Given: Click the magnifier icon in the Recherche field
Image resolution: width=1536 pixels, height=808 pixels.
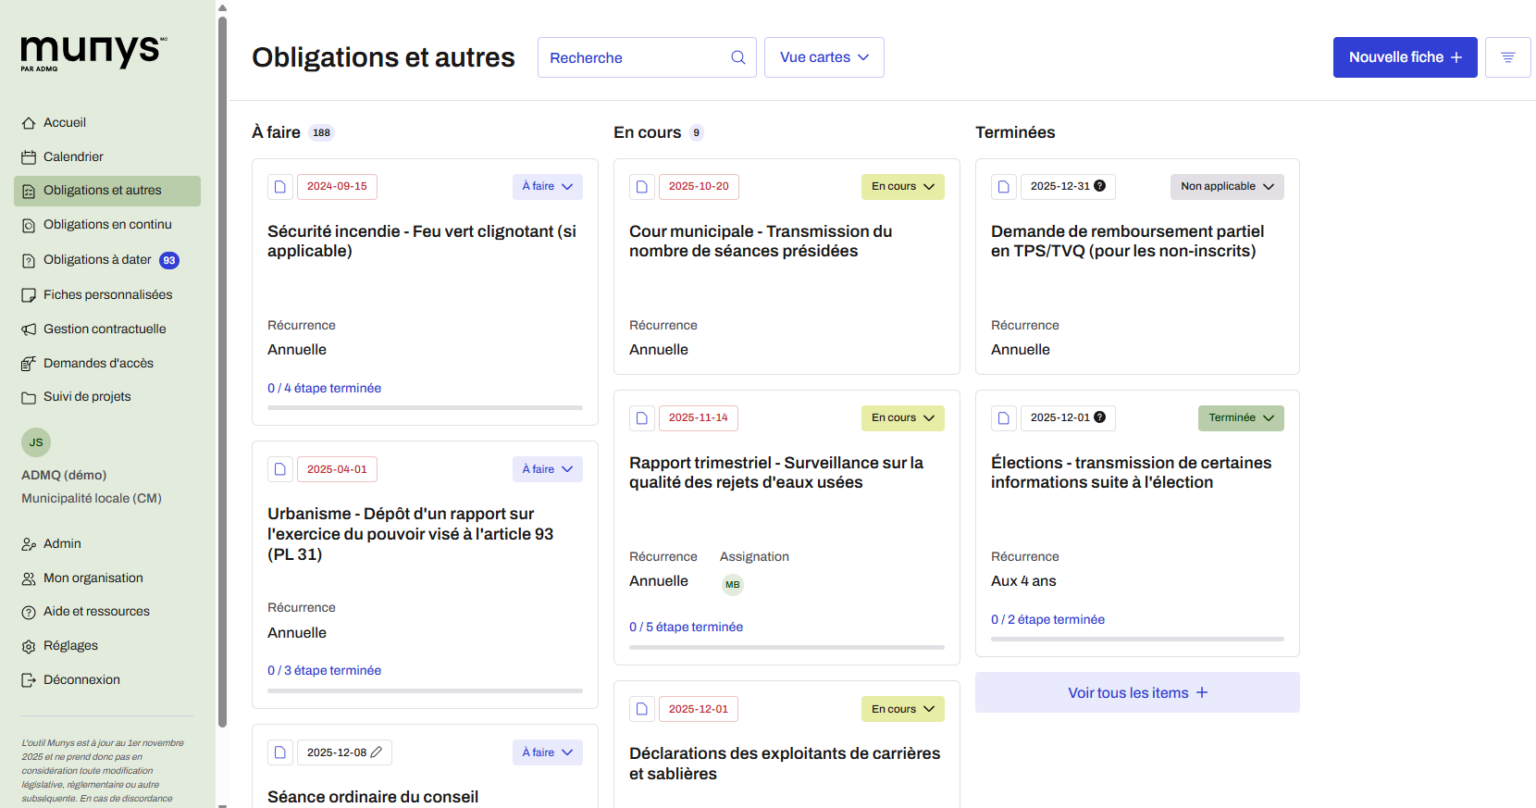Looking at the screenshot, I should pyautogui.click(x=738, y=58).
